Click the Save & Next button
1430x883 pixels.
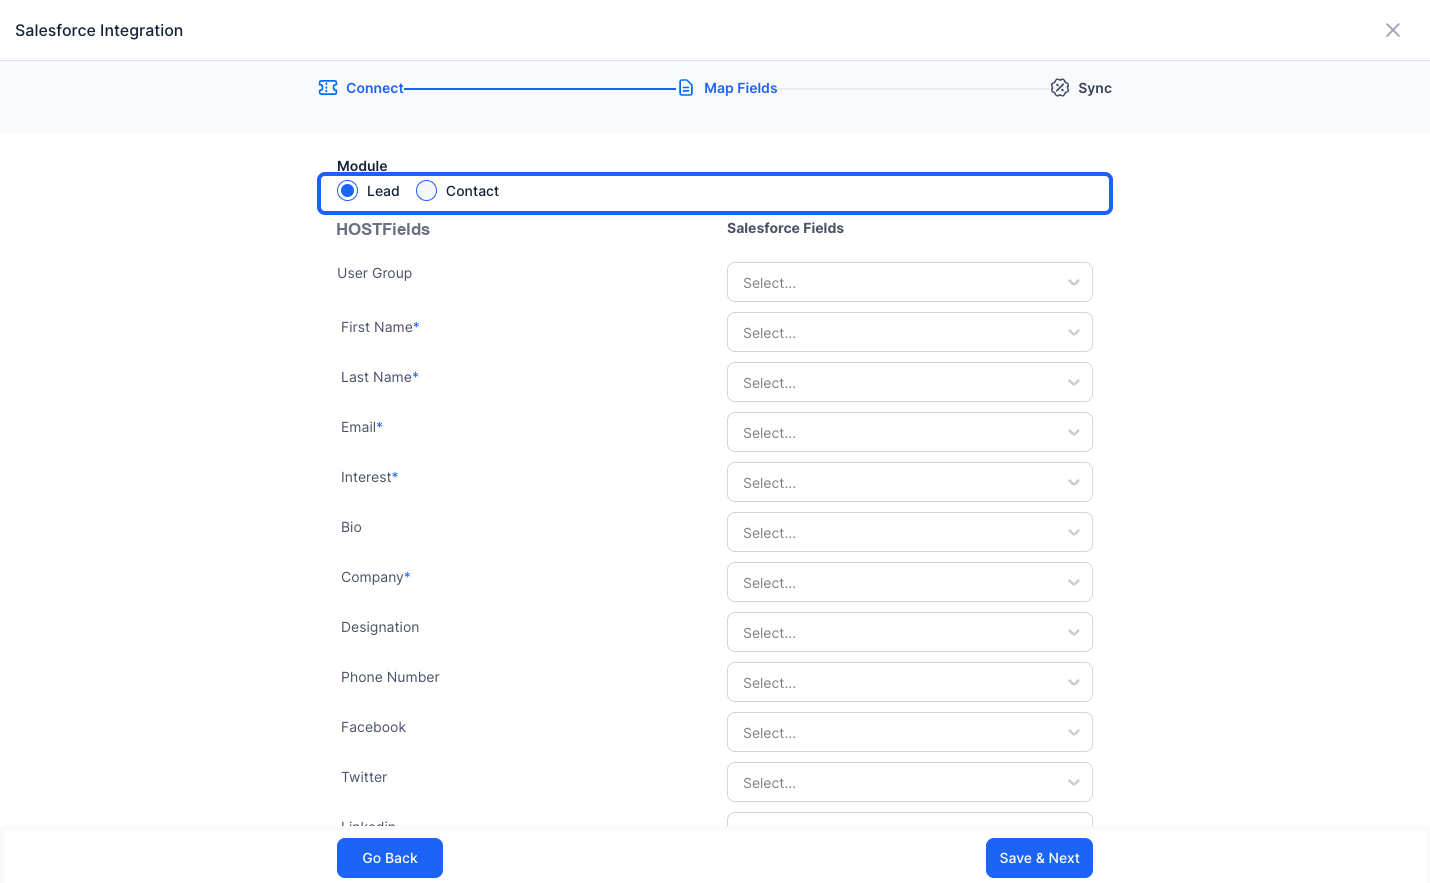(x=1039, y=858)
